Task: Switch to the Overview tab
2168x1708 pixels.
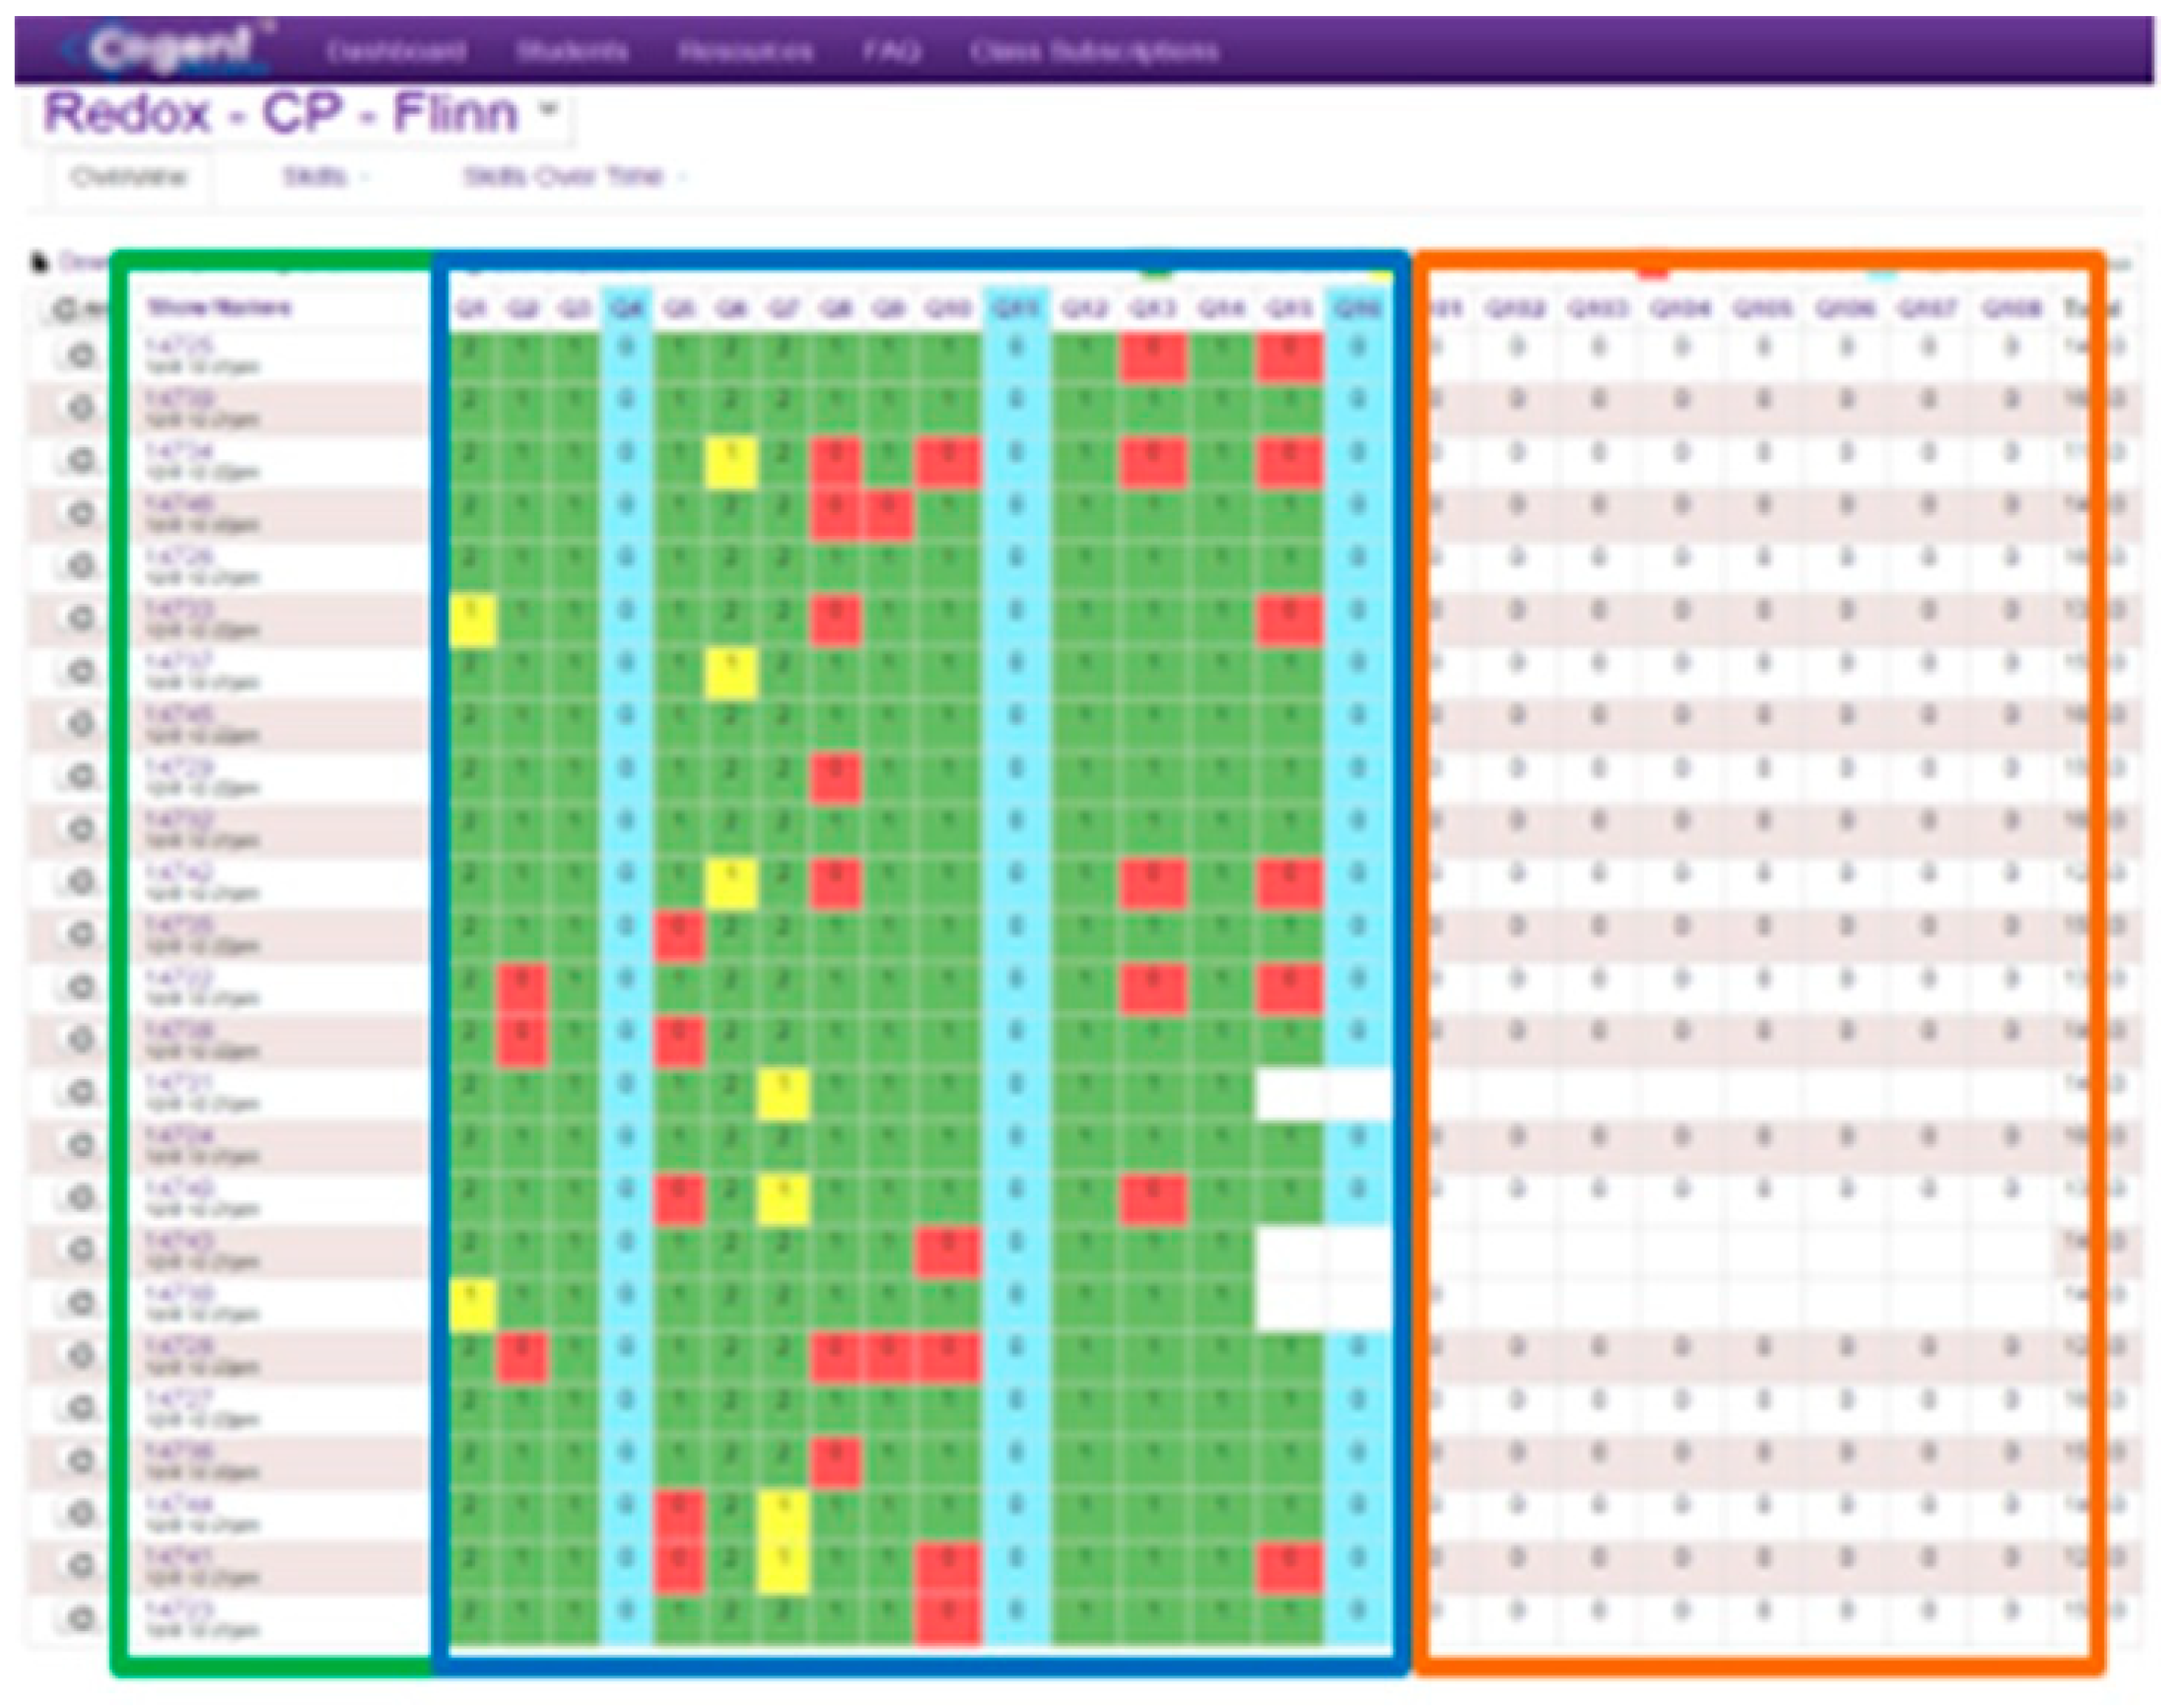Action: [129, 177]
